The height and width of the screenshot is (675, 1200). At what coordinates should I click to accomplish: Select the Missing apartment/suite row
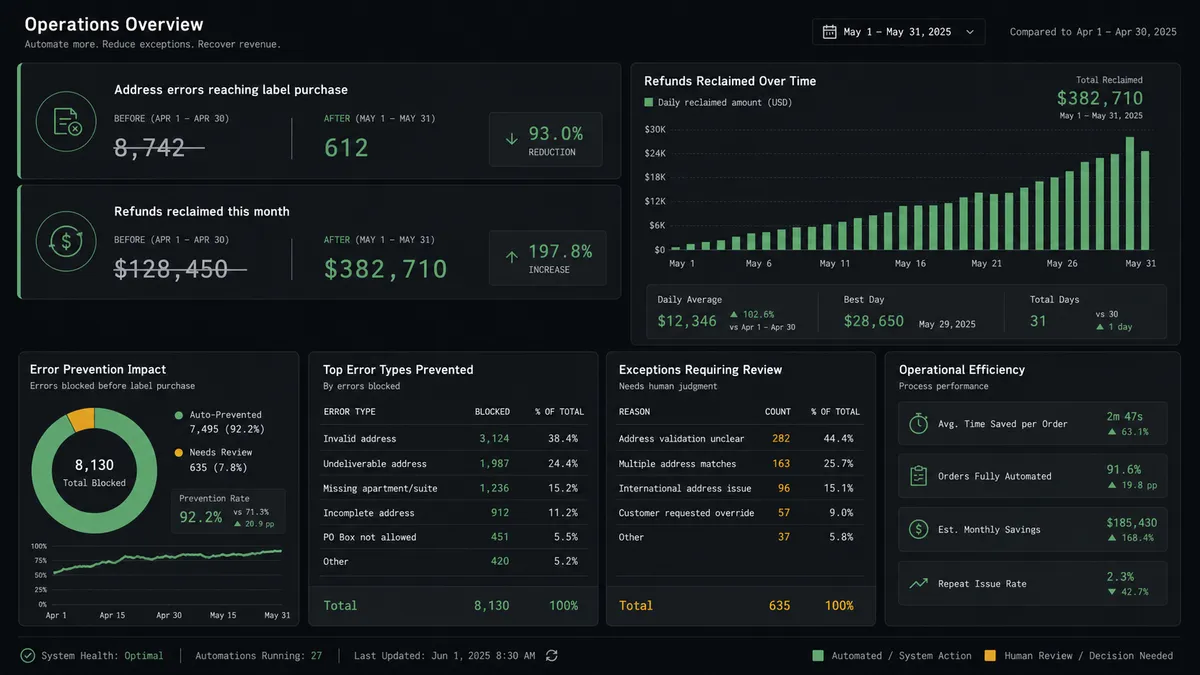(x=453, y=488)
